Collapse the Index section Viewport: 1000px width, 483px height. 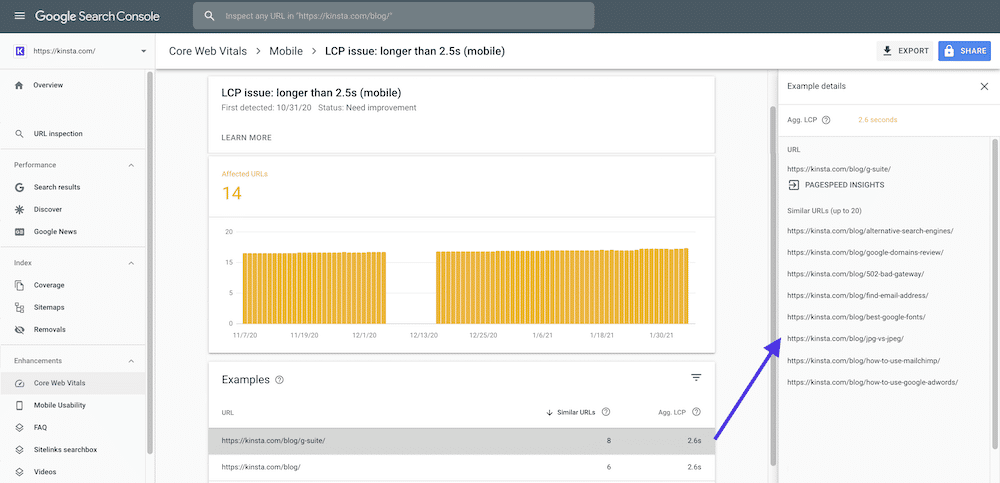(131, 263)
